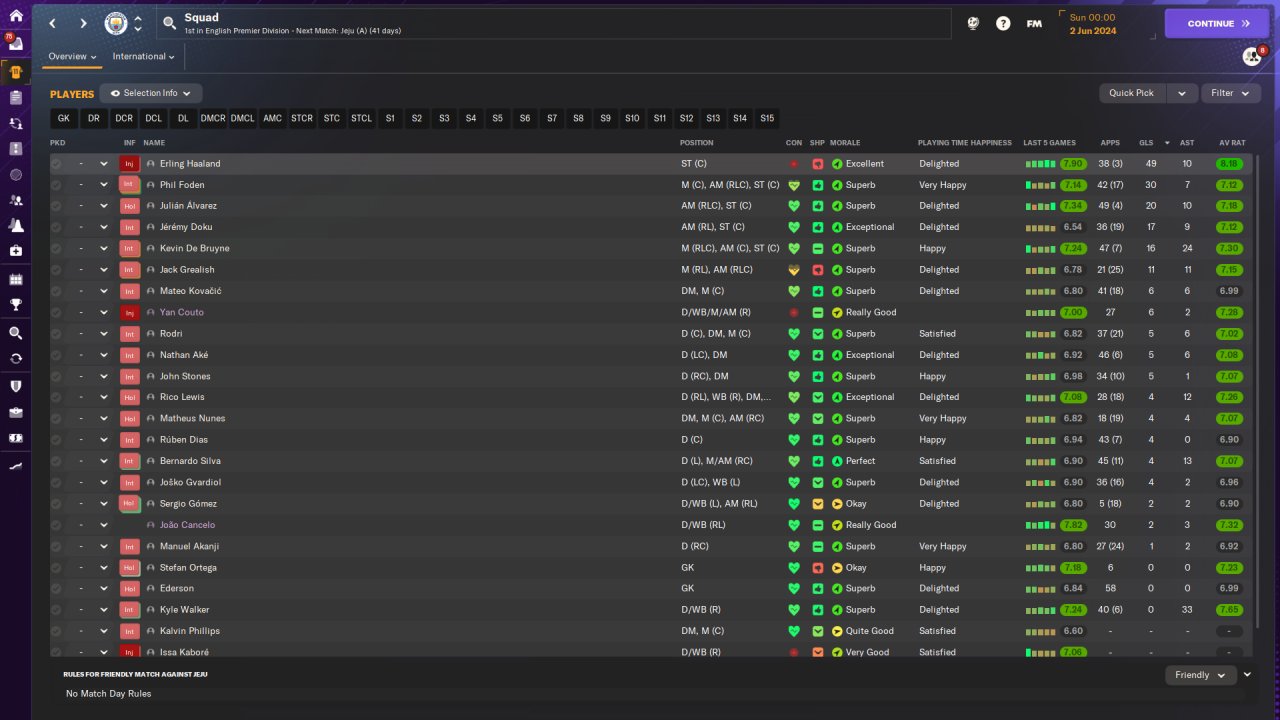Sort the squad by the NAME column
The image size is (1280, 720).
tap(154, 143)
